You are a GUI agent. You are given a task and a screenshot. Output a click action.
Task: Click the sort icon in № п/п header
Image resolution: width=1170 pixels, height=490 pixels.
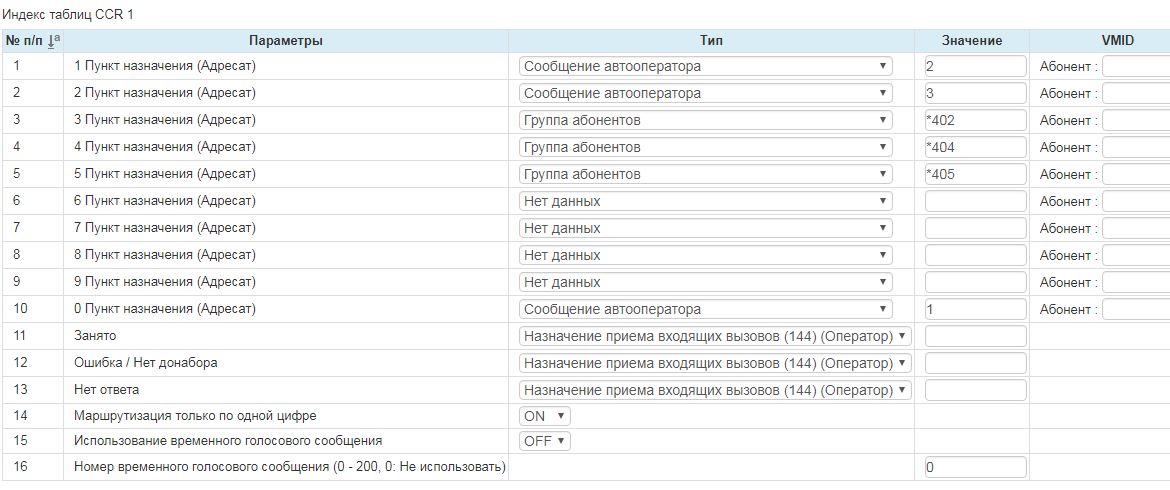pyautogui.click(x=54, y=41)
